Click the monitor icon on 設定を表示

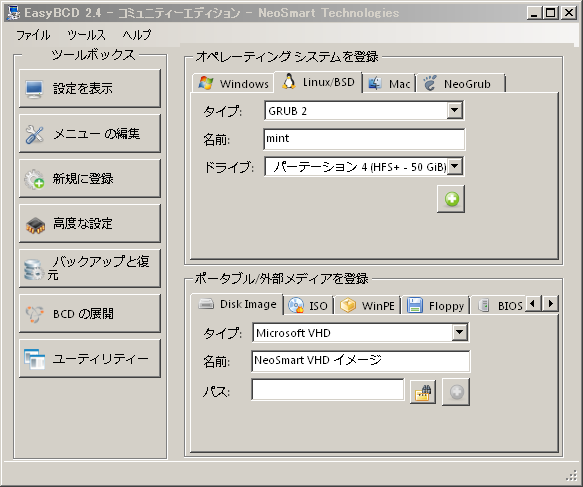34,89
